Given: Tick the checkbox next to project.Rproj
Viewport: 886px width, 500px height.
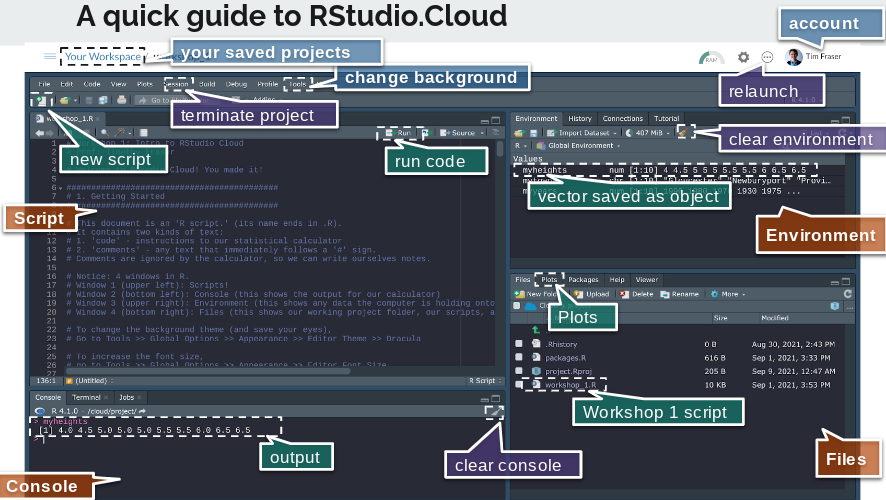Looking at the screenshot, I should coord(519,371).
